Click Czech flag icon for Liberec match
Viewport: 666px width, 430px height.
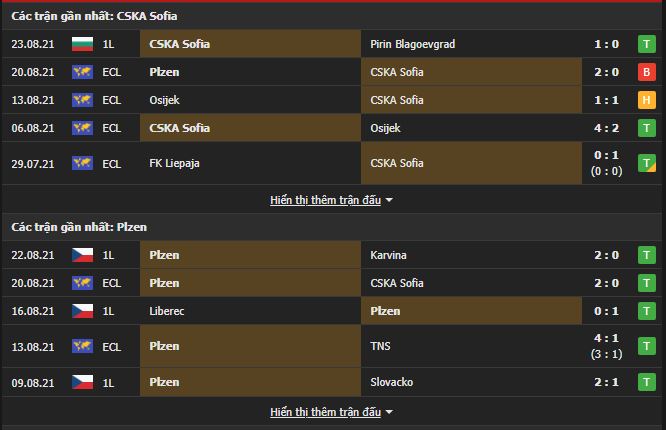[82, 311]
